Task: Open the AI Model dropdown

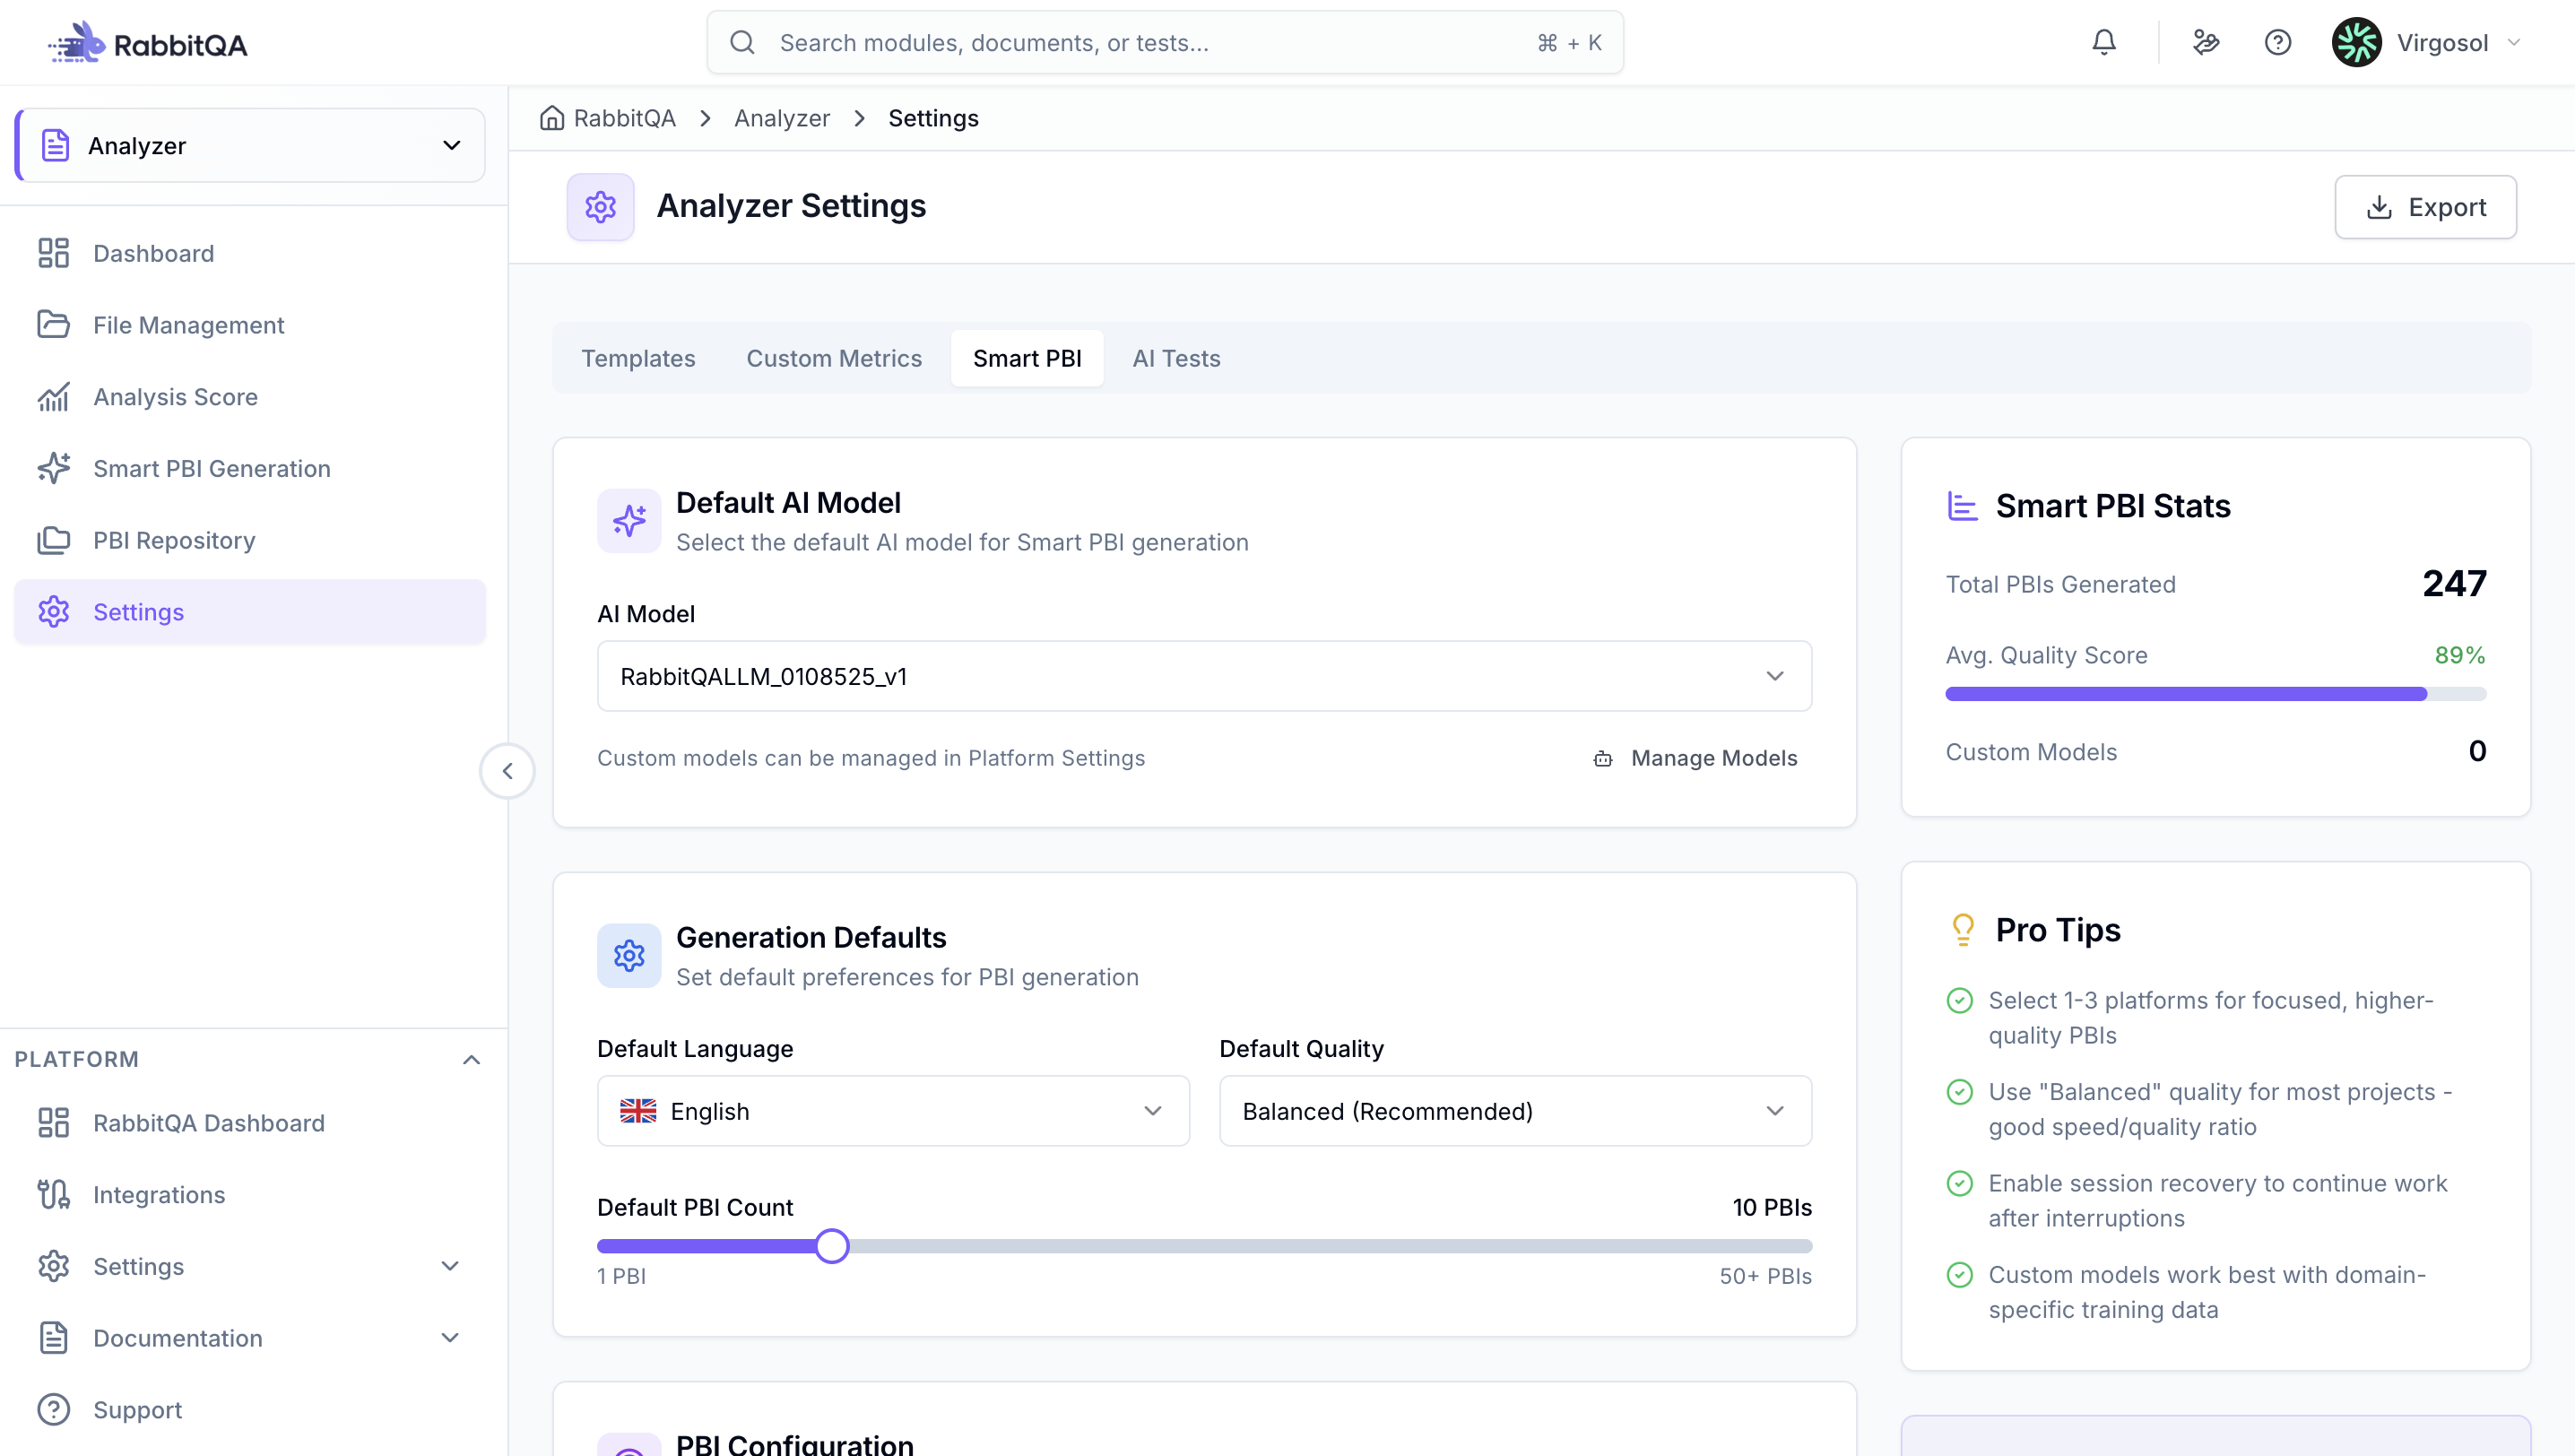Action: click(x=1204, y=676)
